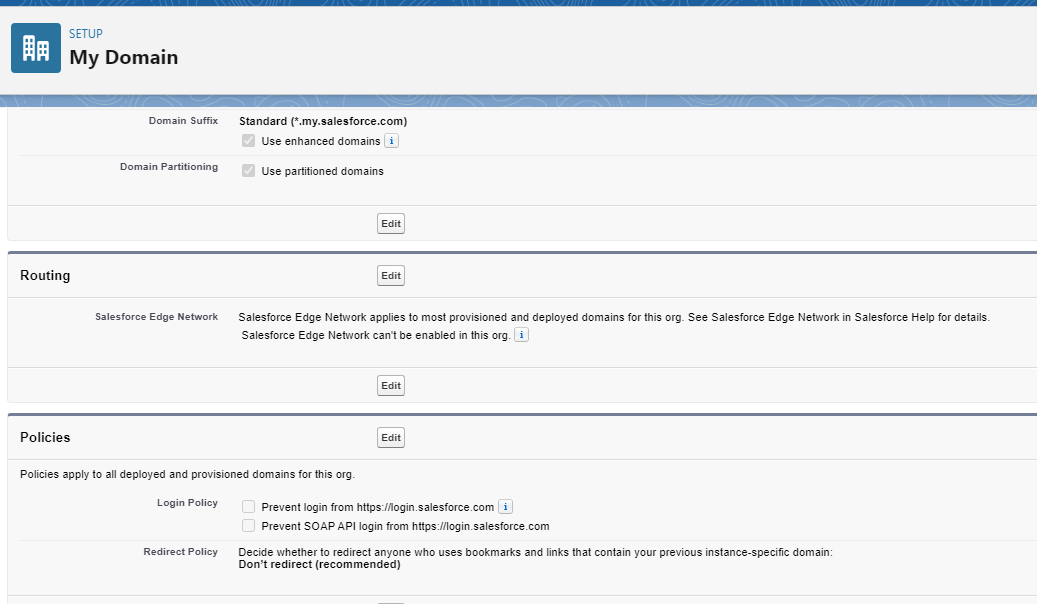Select the 'Decide whether to redirect anyone' description
1037x604 pixels.
click(x=535, y=552)
